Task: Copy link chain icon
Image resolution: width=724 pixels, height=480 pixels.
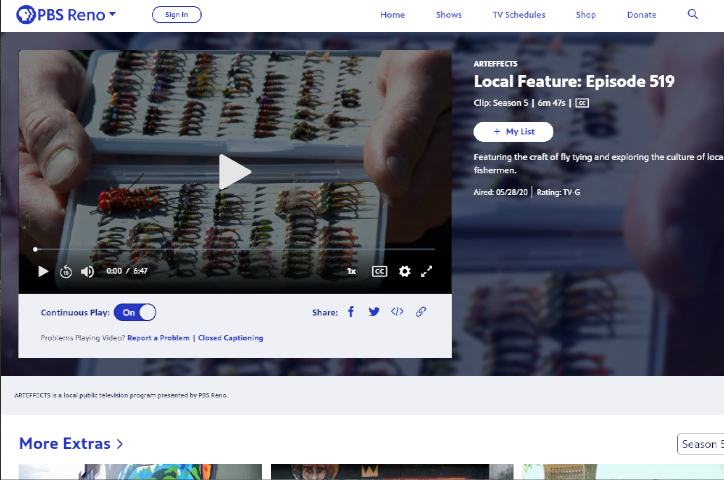Action: [x=421, y=312]
